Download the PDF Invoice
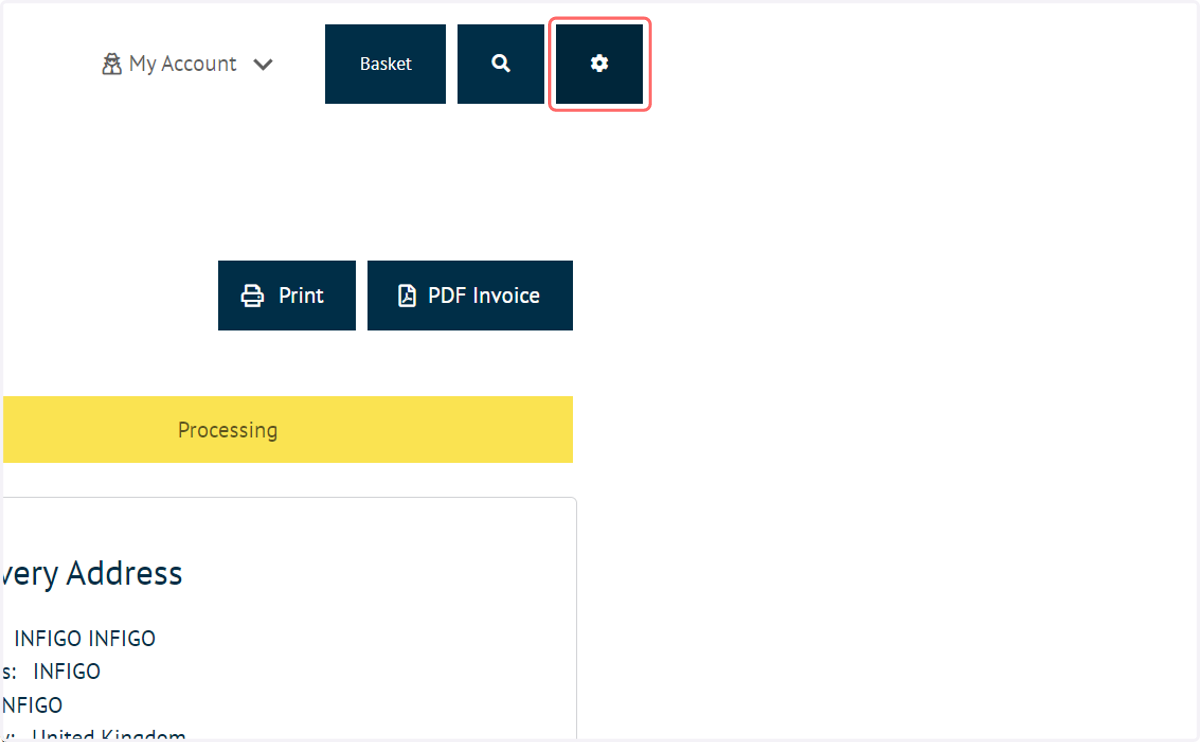 point(470,296)
